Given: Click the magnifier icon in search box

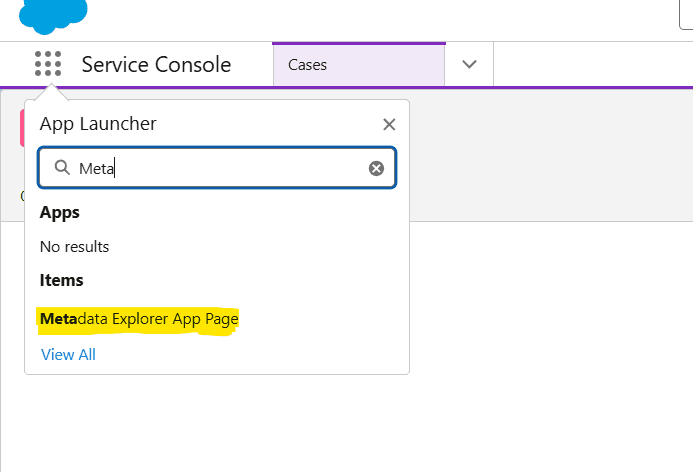Looking at the screenshot, I should (x=62, y=167).
